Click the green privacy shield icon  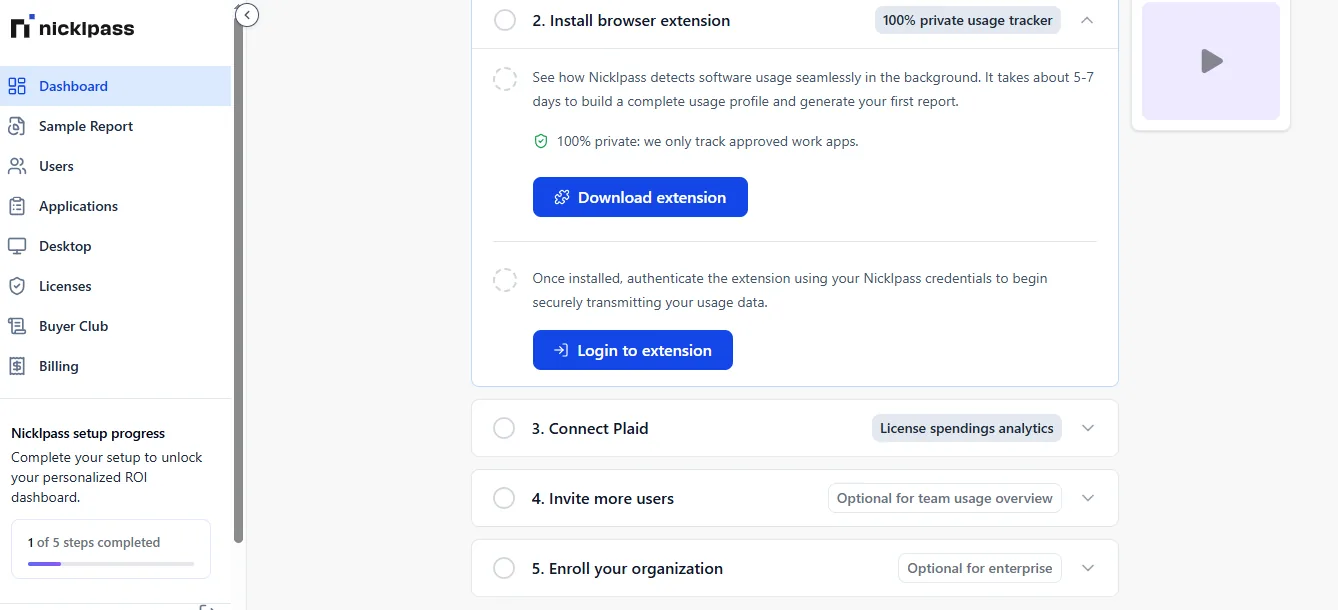coord(541,142)
